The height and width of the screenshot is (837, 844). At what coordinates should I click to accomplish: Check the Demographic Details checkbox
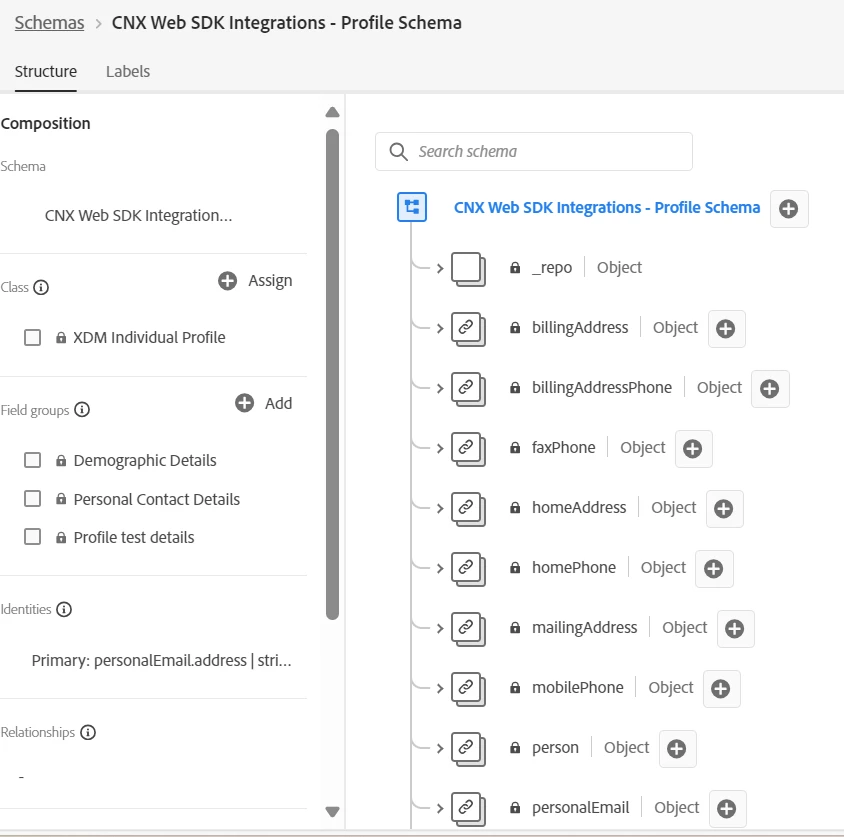32,461
